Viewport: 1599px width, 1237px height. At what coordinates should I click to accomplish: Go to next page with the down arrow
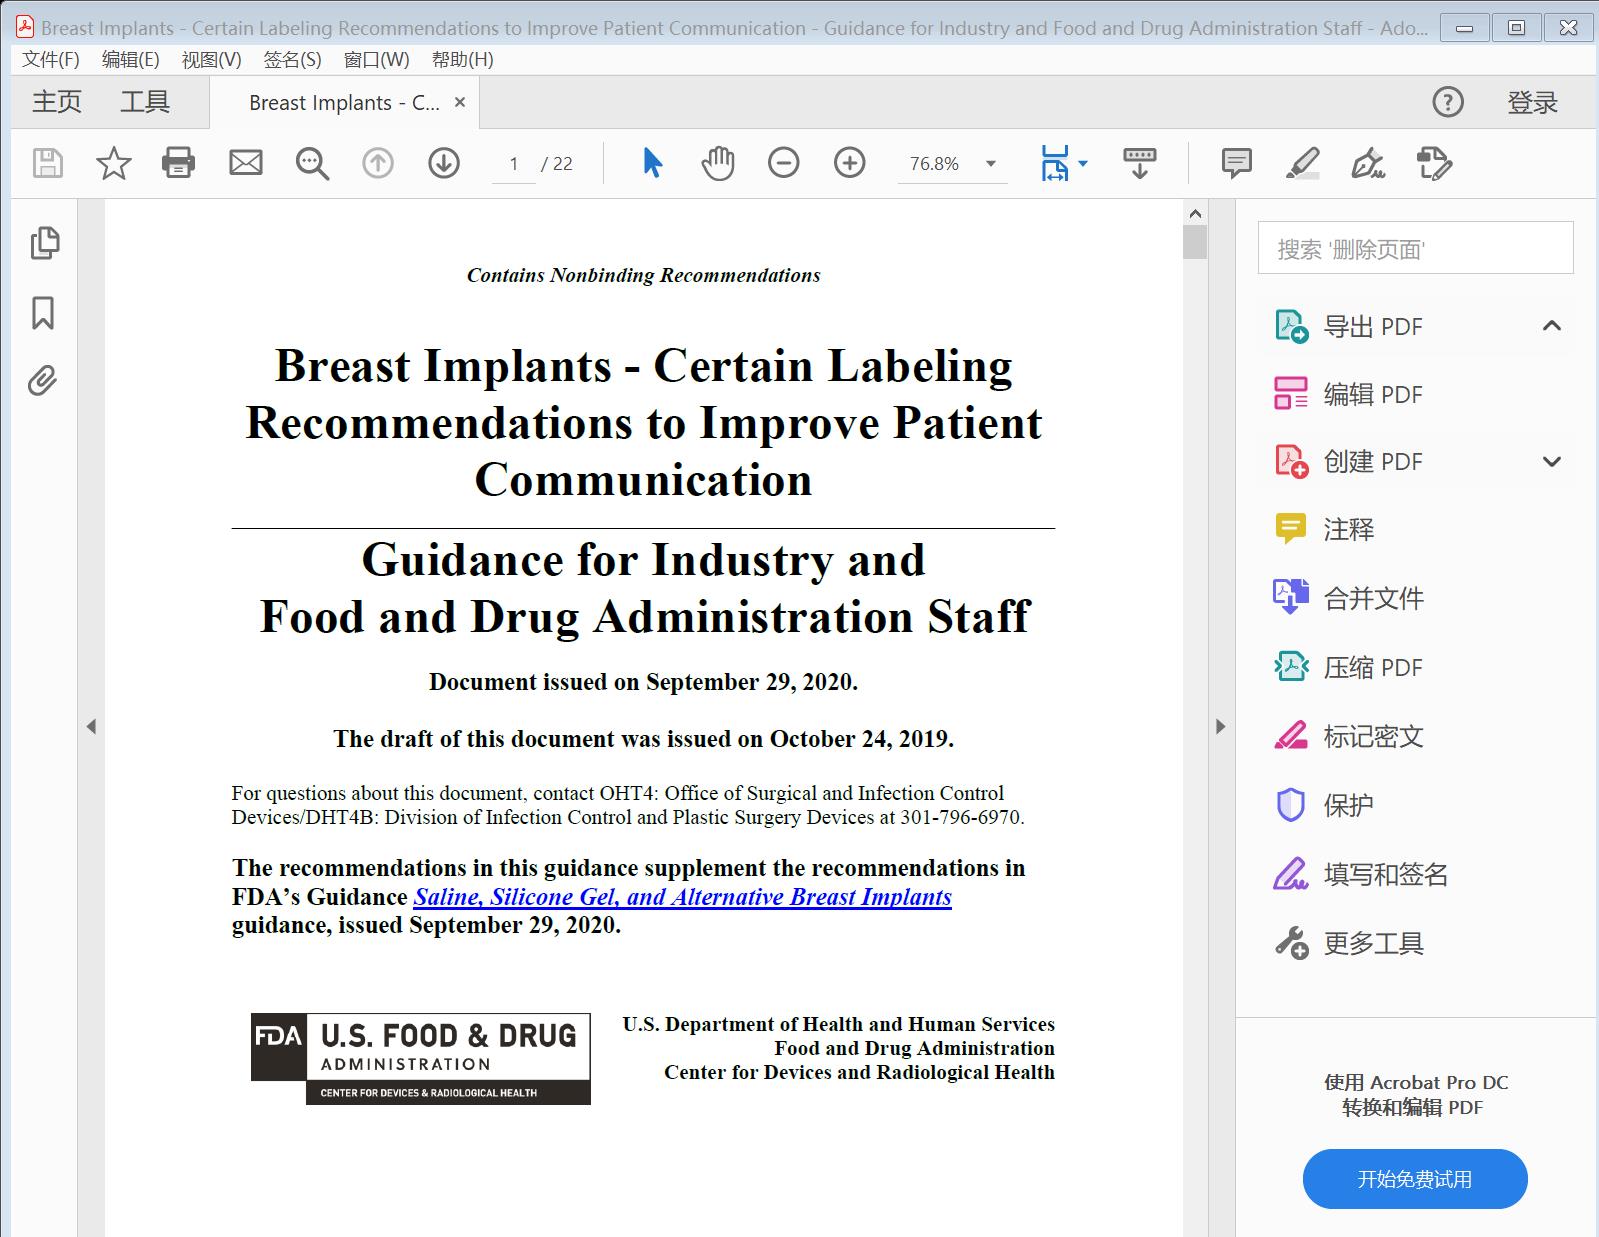click(444, 163)
